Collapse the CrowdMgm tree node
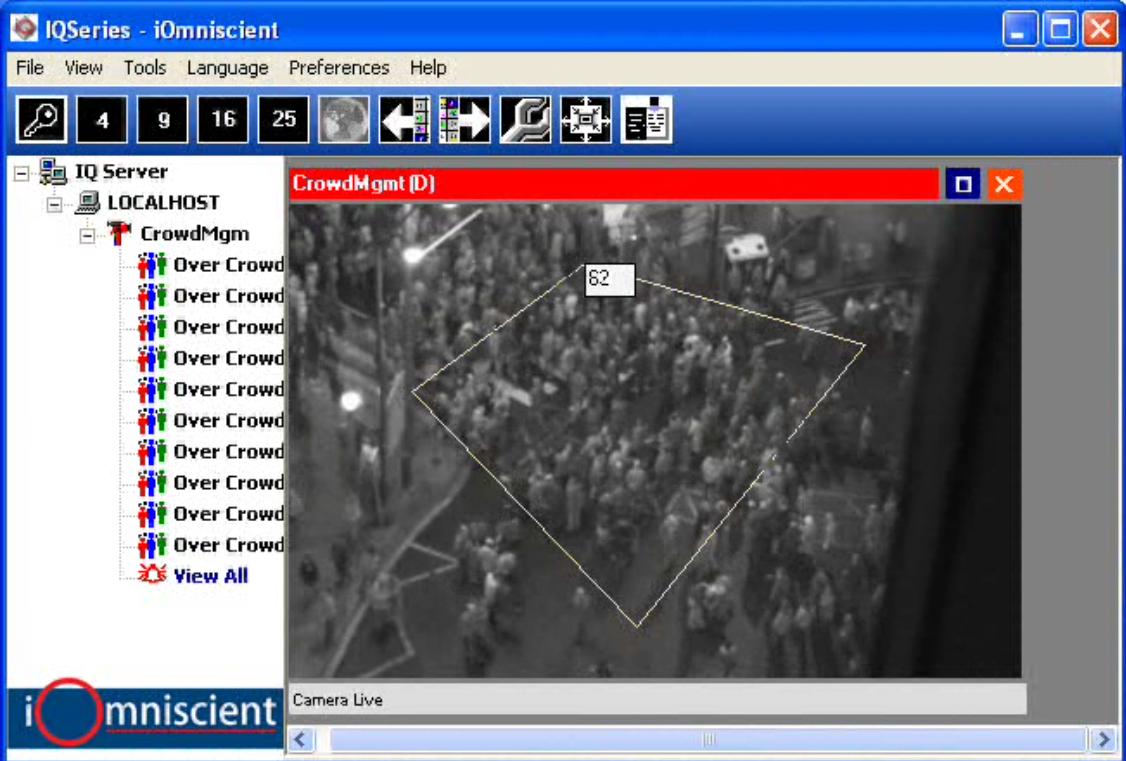This screenshot has height=761, width=1126. pos(87,235)
